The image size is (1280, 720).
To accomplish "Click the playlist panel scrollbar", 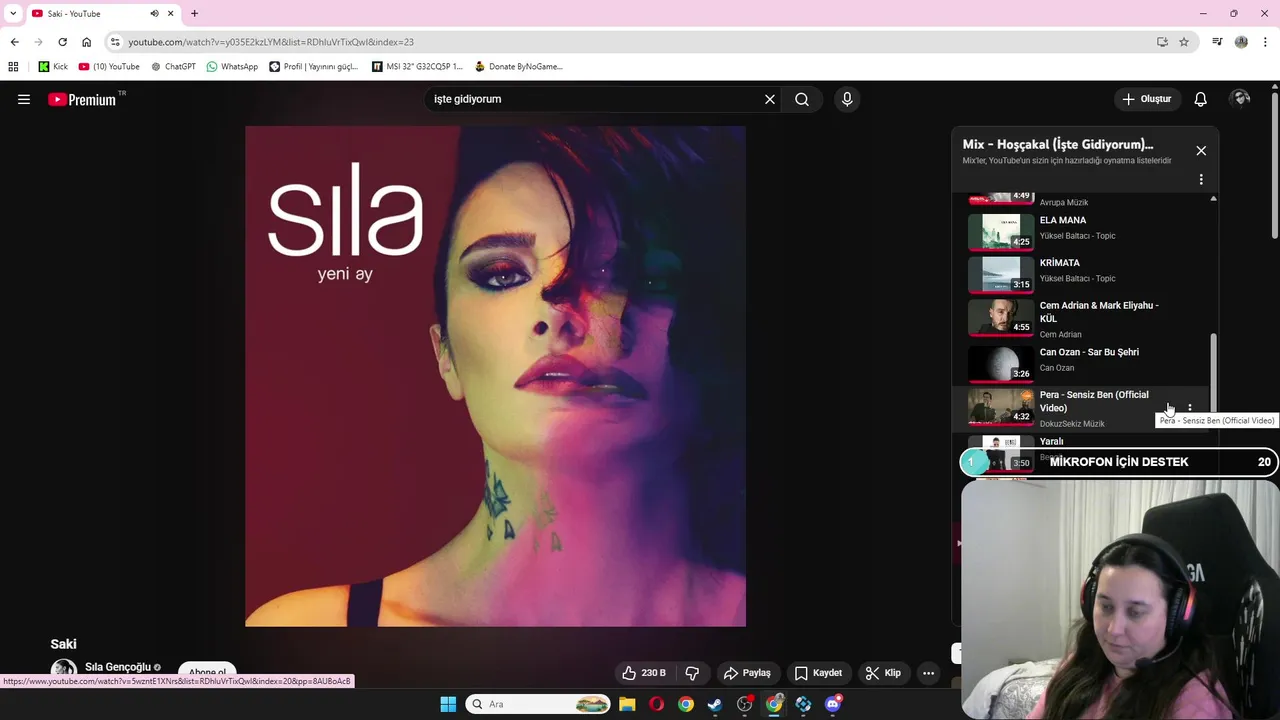I will pyautogui.click(x=1214, y=372).
